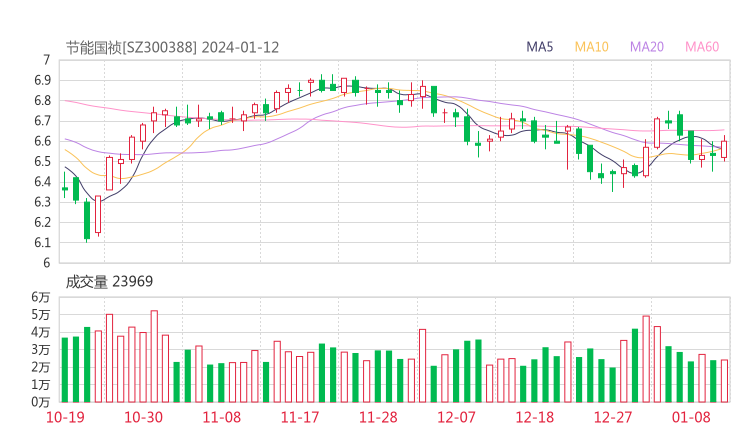Screen dimensions: 740x440
Task: Click the 11-17 date axis label
Action: (300, 417)
